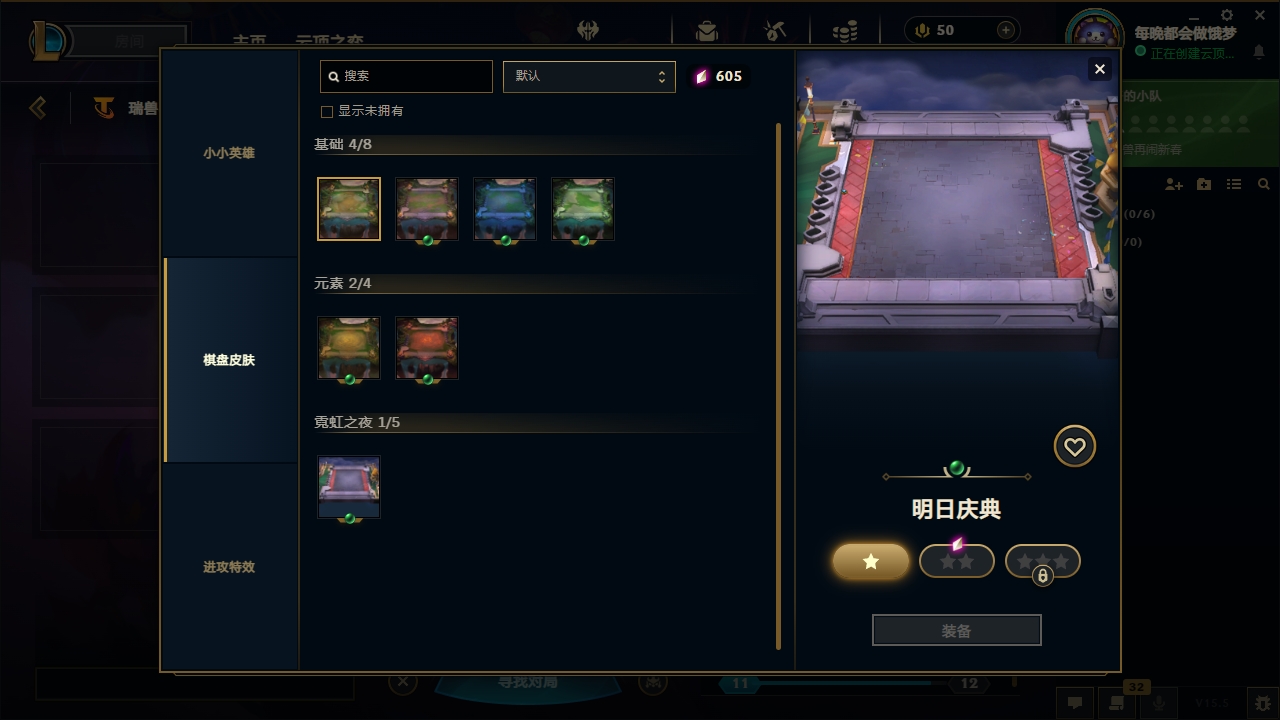The width and height of the screenshot is (1280, 720).
Task: Go back with the left chevron arrow
Action: 38,107
